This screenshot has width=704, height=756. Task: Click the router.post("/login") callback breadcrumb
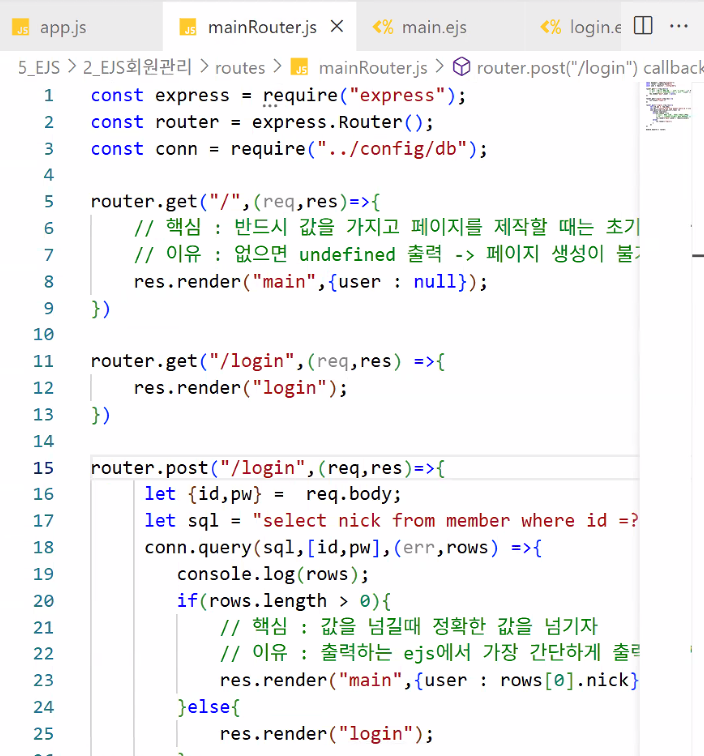[590, 68]
